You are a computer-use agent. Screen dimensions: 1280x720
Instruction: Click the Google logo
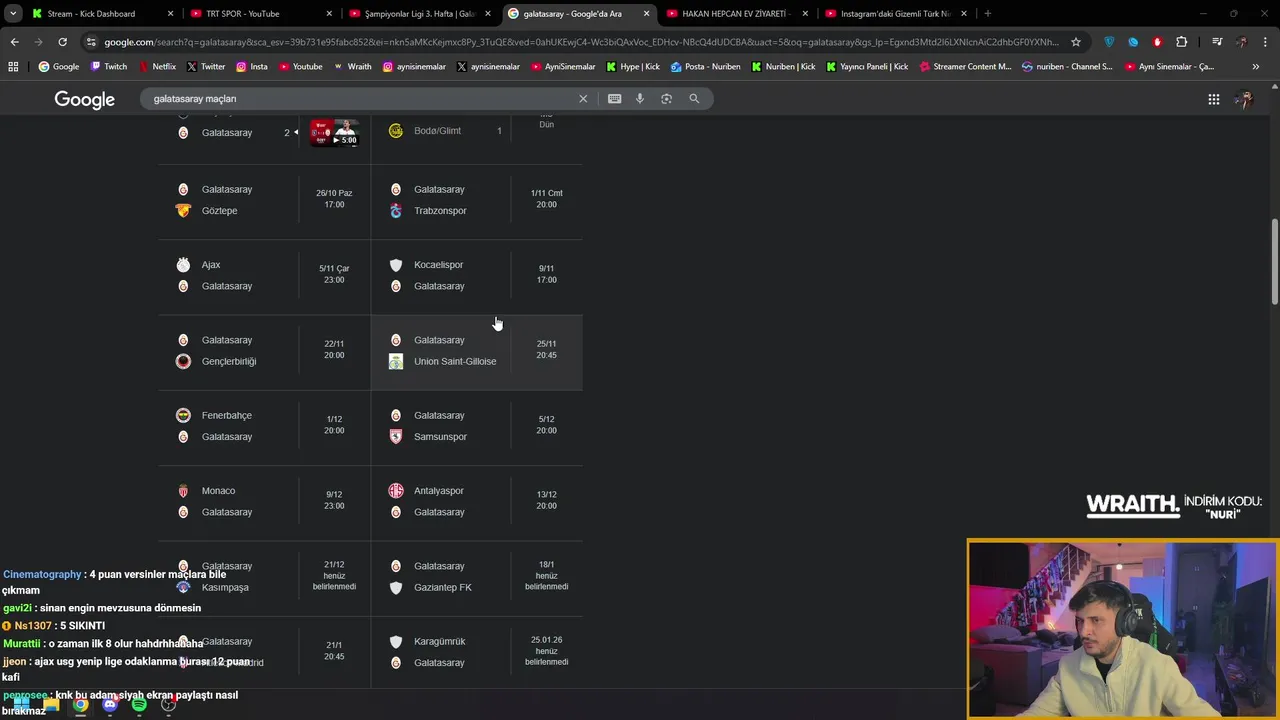pyautogui.click(x=84, y=99)
